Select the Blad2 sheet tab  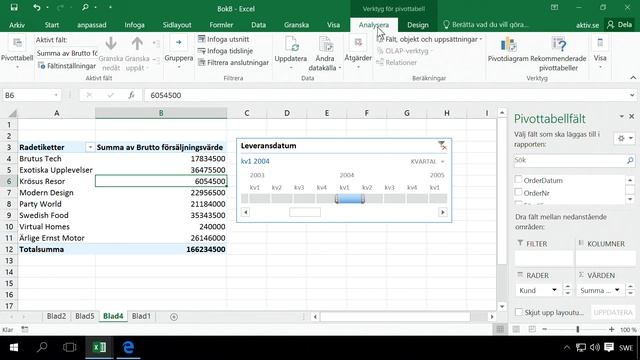[56, 316]
